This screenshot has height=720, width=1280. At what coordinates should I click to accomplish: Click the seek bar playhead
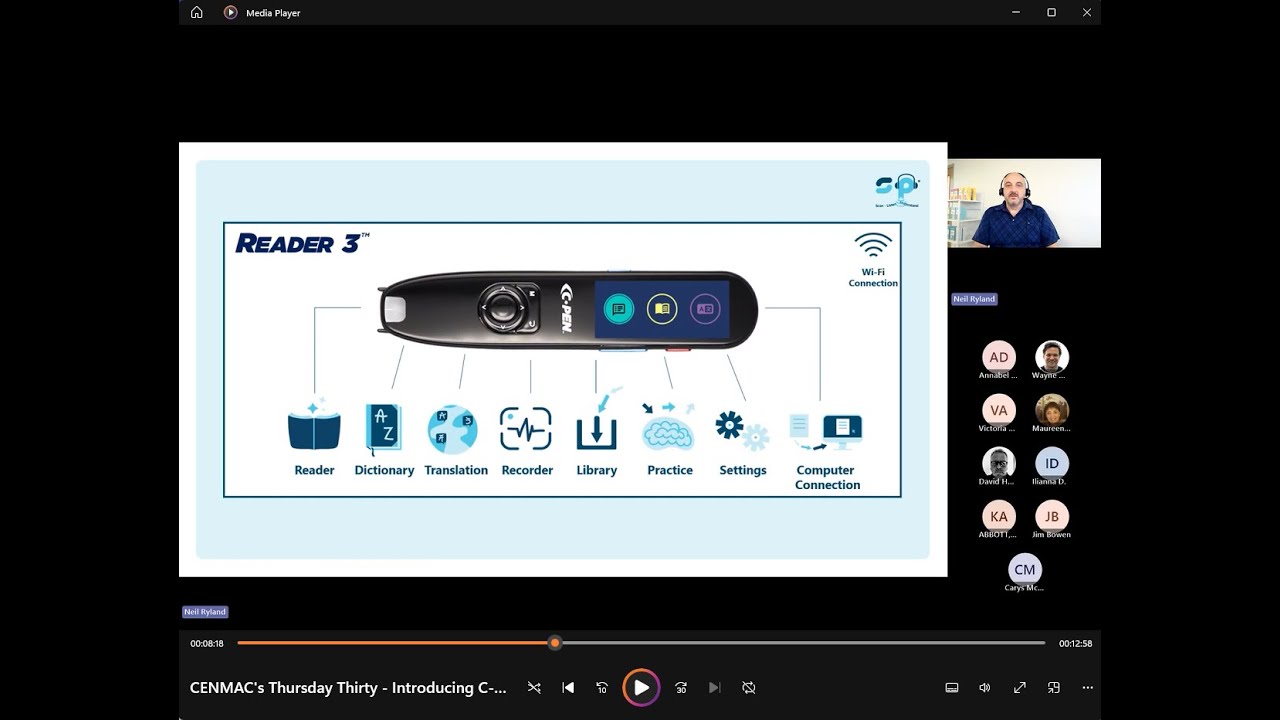pyautogui.click(x=555, y=643)
